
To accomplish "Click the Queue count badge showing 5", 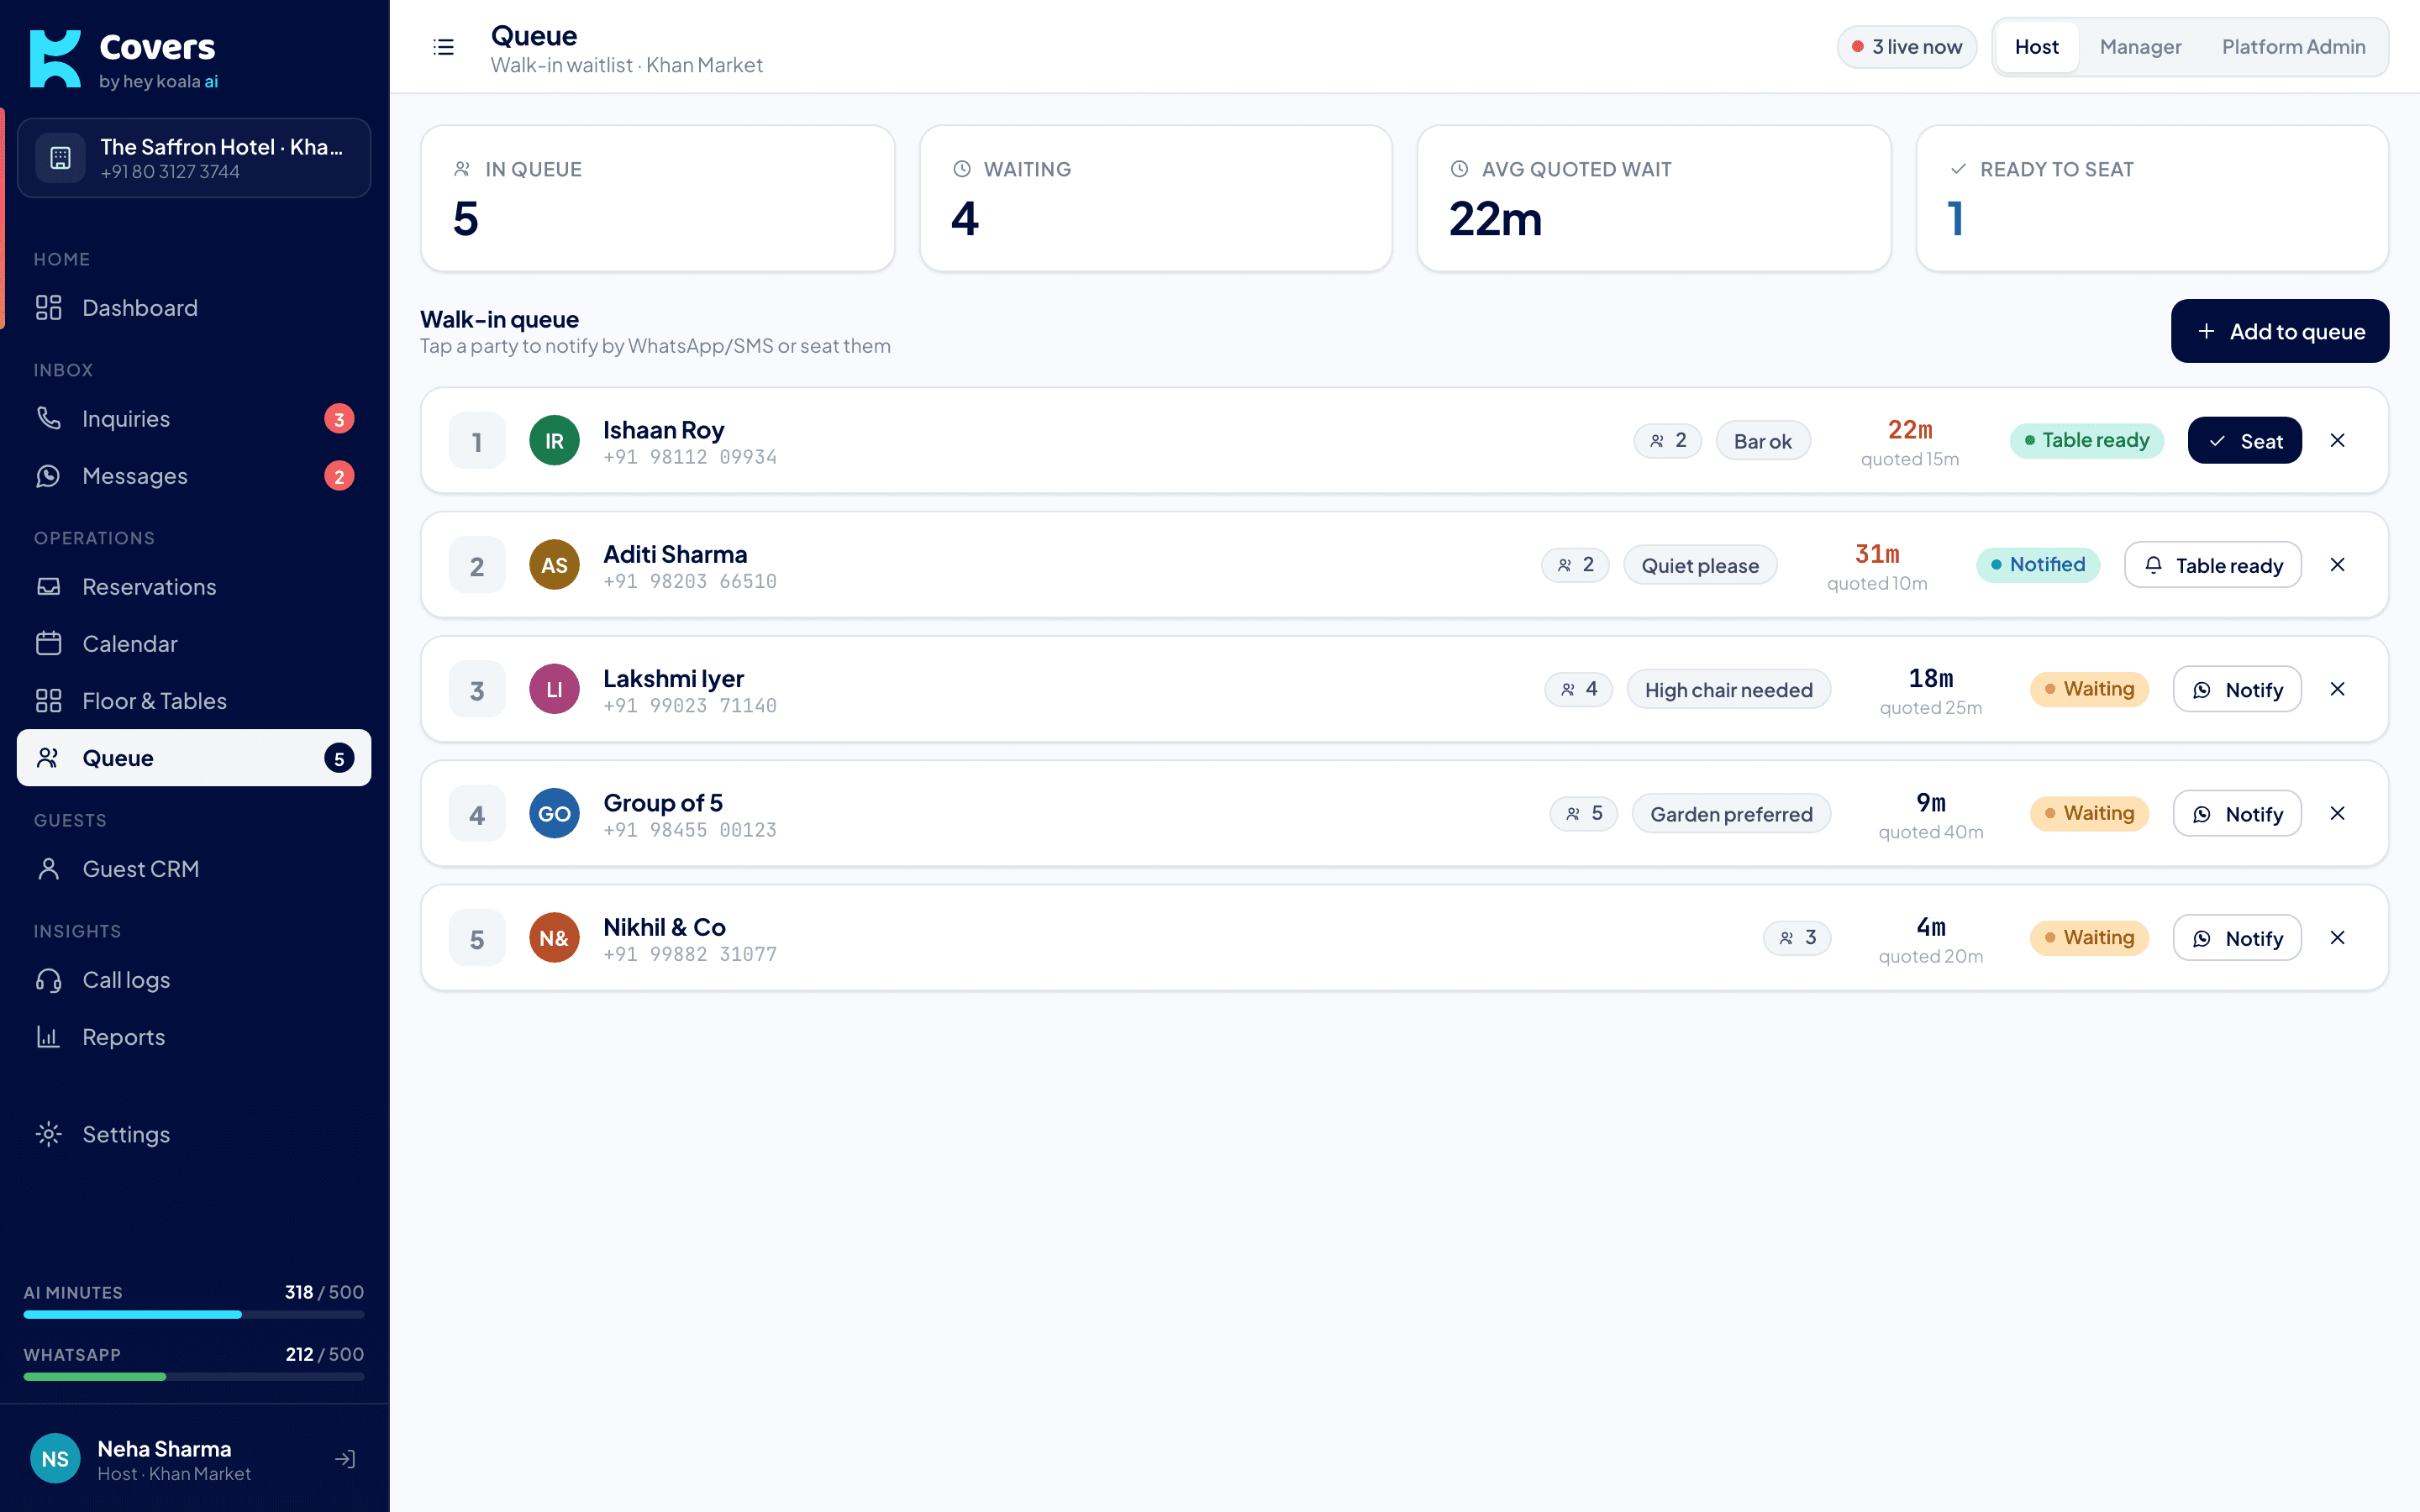I will tap(339, 758).
